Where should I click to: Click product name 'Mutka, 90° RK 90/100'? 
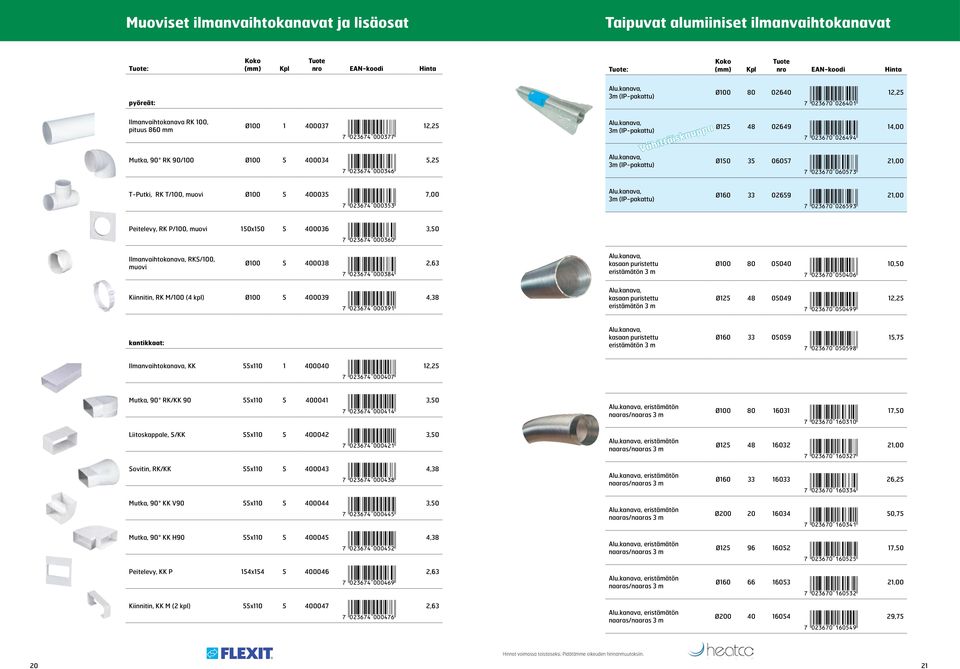161,160
